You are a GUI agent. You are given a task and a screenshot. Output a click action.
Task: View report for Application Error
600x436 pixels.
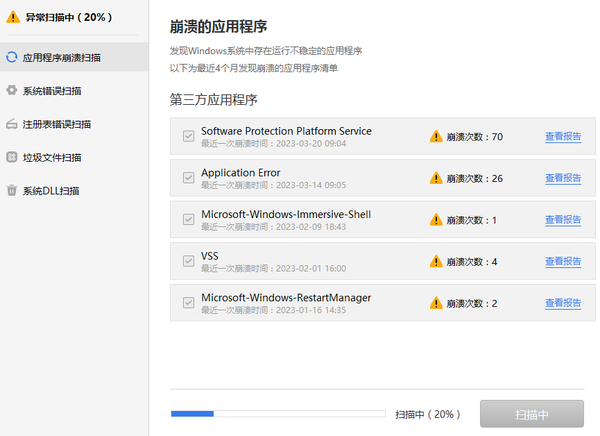(x=563, y=178)
